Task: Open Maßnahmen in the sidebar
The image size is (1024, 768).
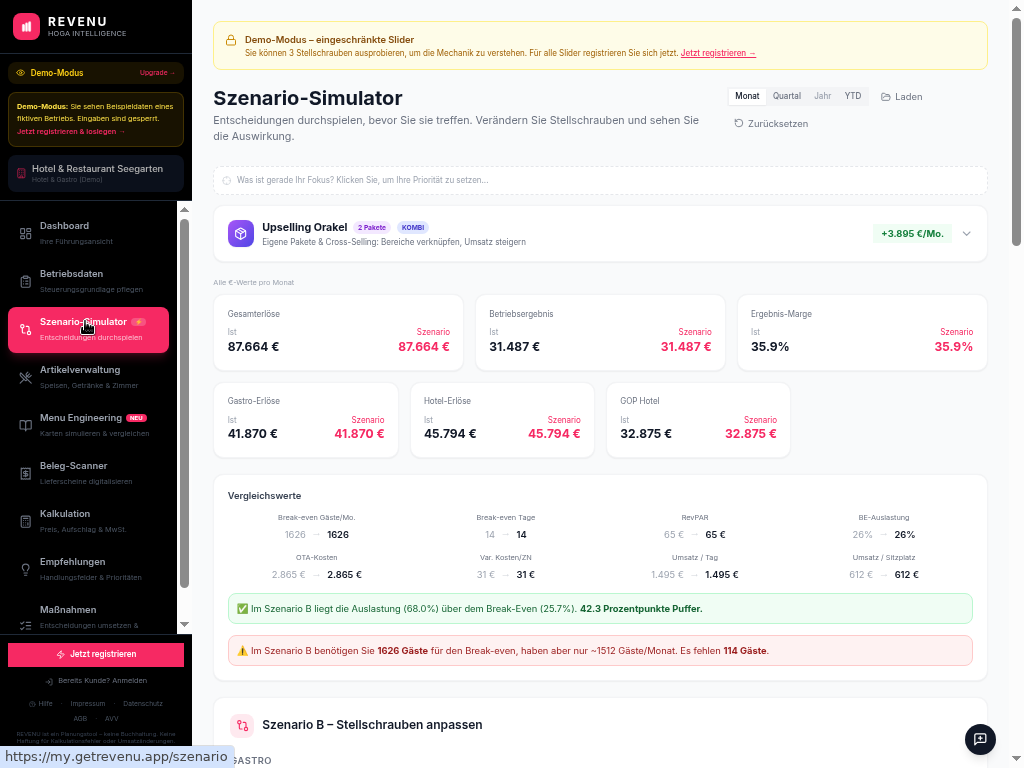Action: pos(68,610)
